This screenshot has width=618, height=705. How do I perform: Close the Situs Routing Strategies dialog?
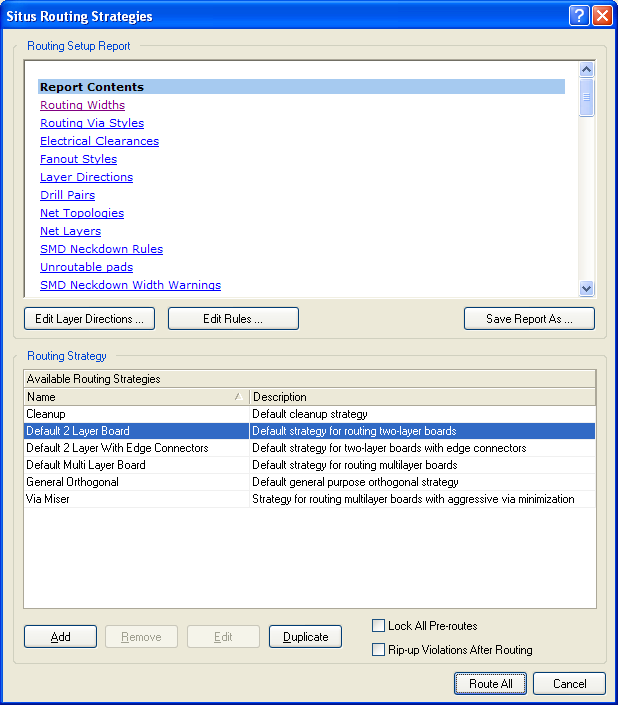(602, 16)
